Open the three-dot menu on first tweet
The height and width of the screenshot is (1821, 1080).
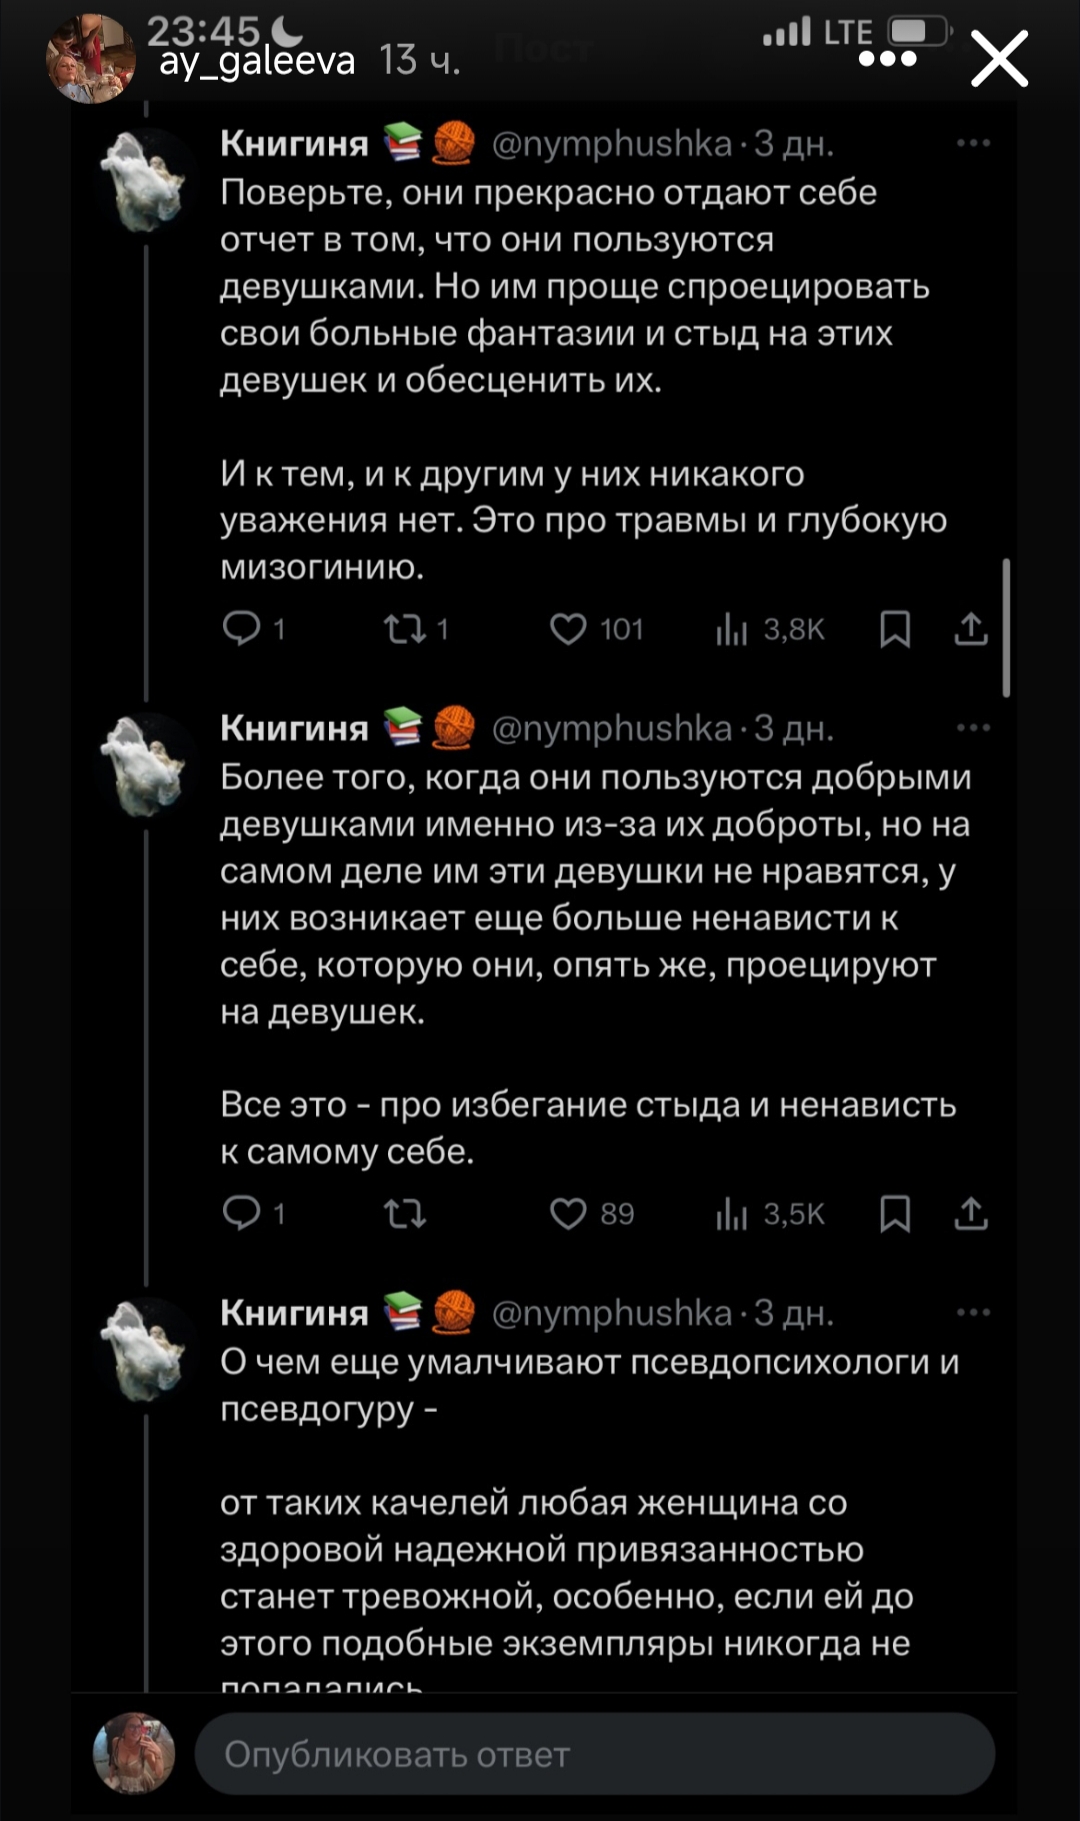tap(973, 144)
